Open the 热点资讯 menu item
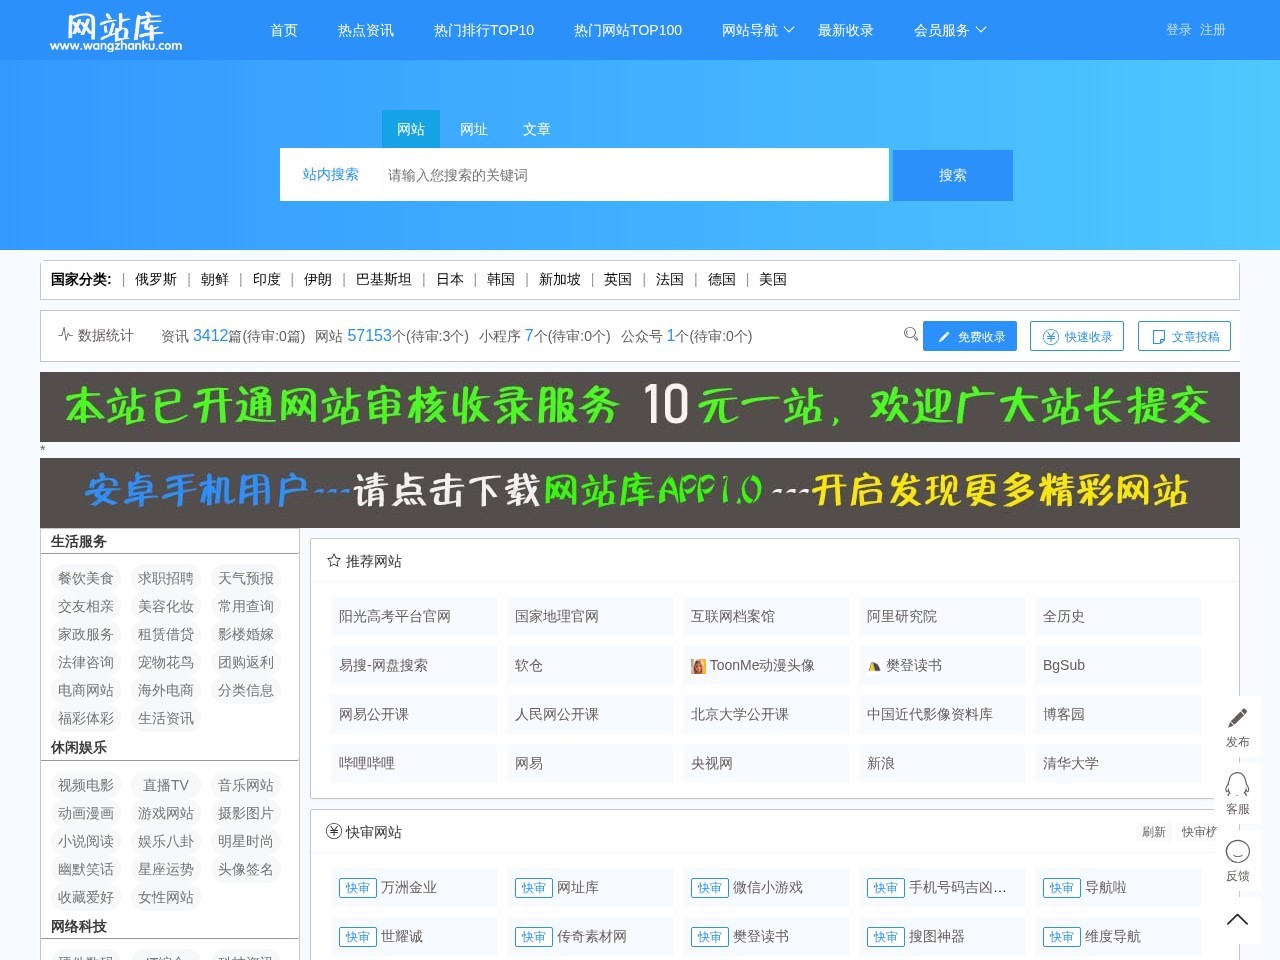Screen dimensions: 1280x960 (365, 30)
